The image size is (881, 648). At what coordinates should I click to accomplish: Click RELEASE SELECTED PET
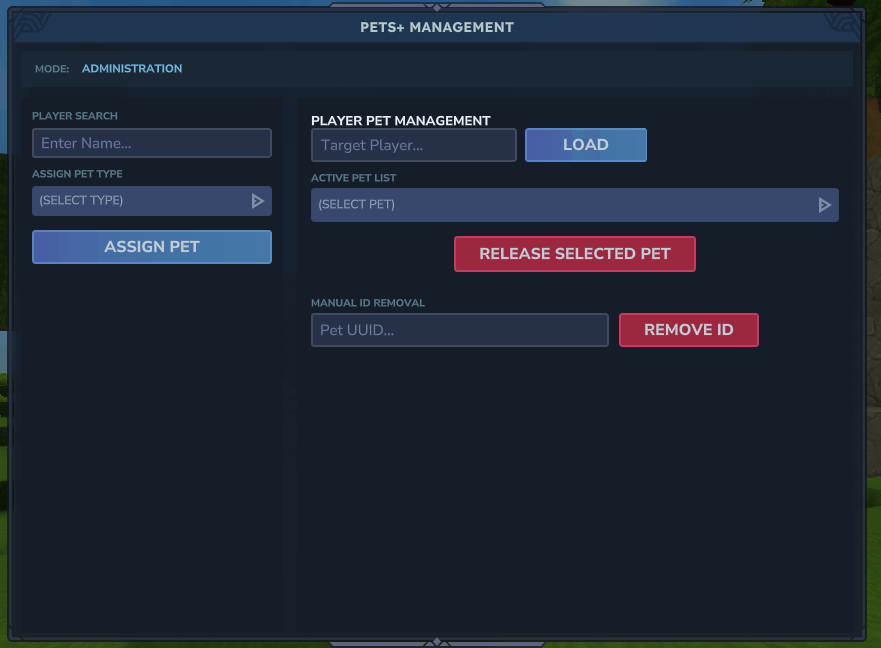click(x=574, y=253)
